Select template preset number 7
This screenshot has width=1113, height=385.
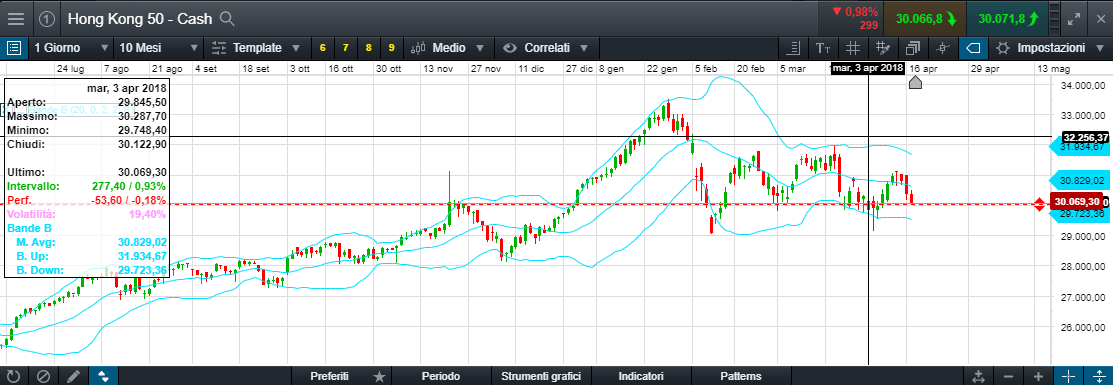coord(346,48)
